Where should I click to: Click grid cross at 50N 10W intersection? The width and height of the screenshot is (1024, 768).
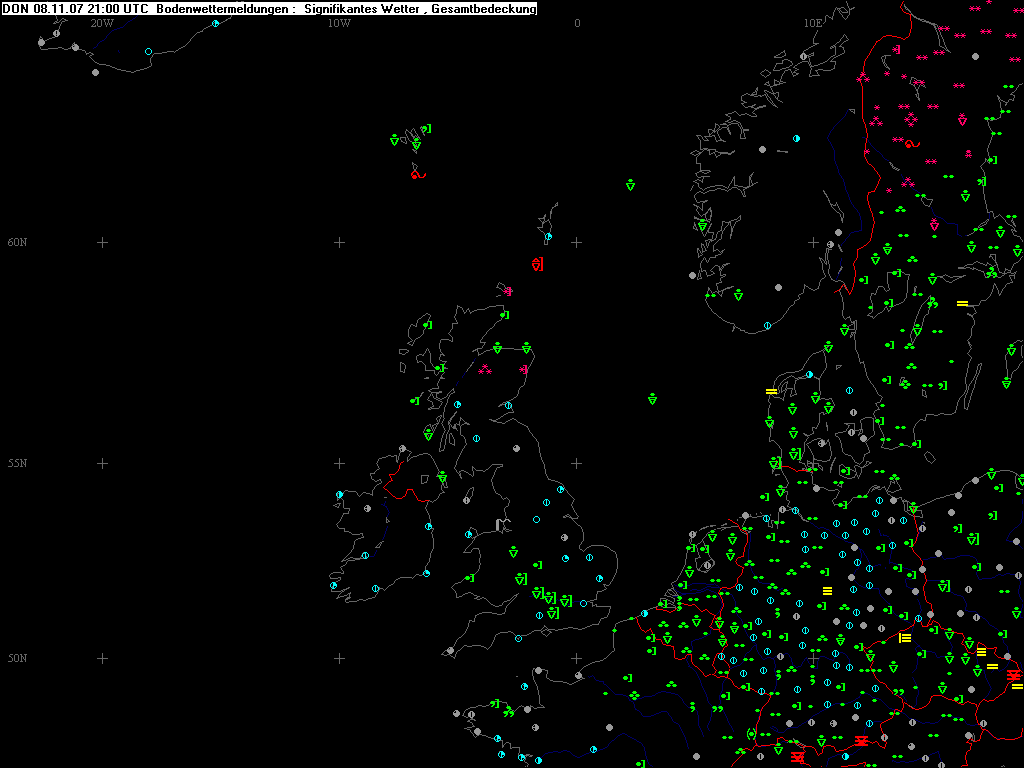click(x=339, y=658)
